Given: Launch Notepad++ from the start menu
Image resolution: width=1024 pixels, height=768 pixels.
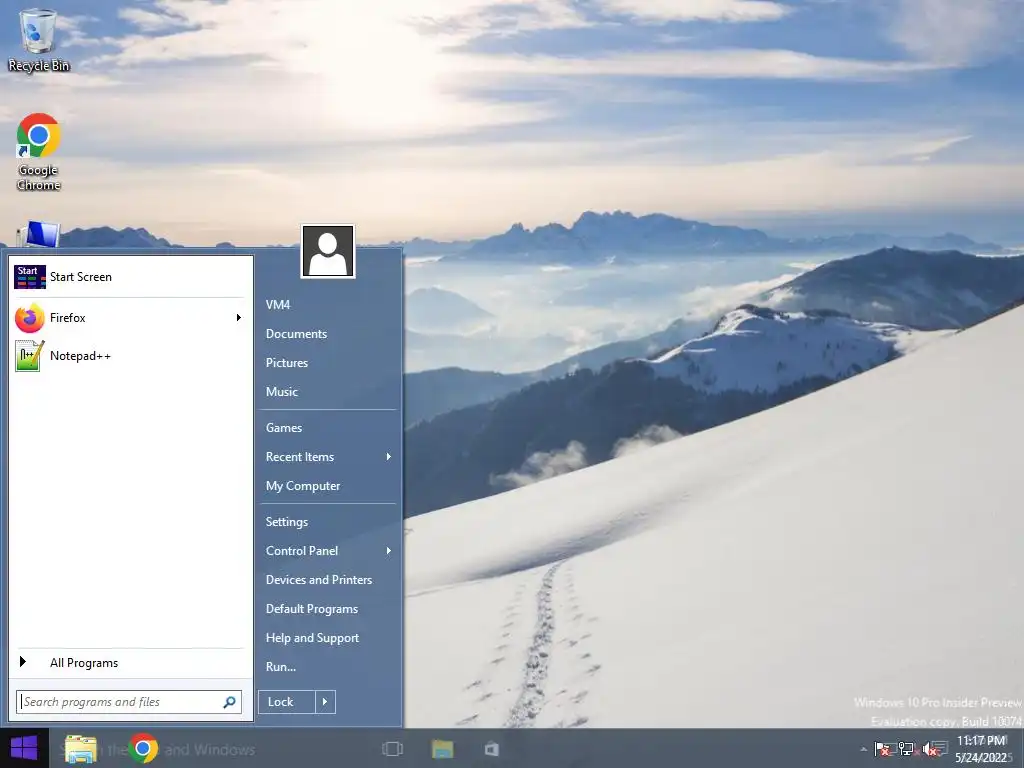Looking at the screenshot, I should pos(131,356).
